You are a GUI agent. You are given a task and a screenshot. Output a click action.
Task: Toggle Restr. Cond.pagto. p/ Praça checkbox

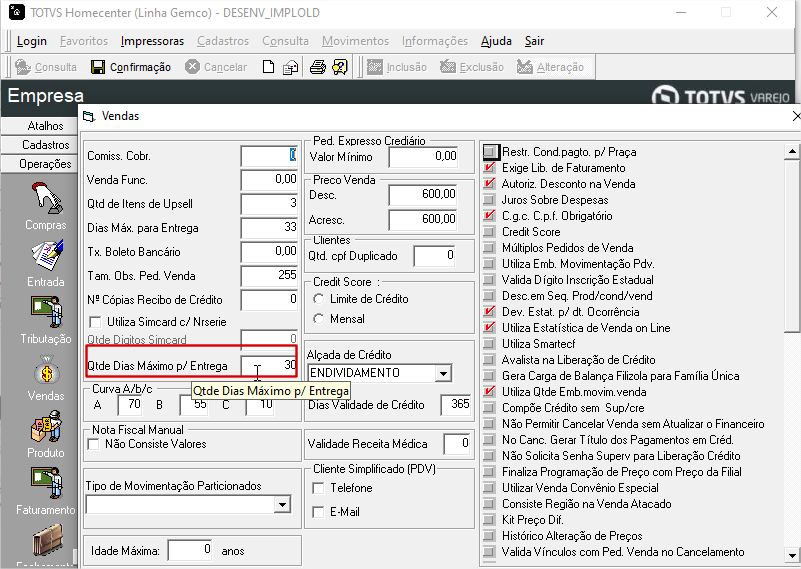click(489, 152)
